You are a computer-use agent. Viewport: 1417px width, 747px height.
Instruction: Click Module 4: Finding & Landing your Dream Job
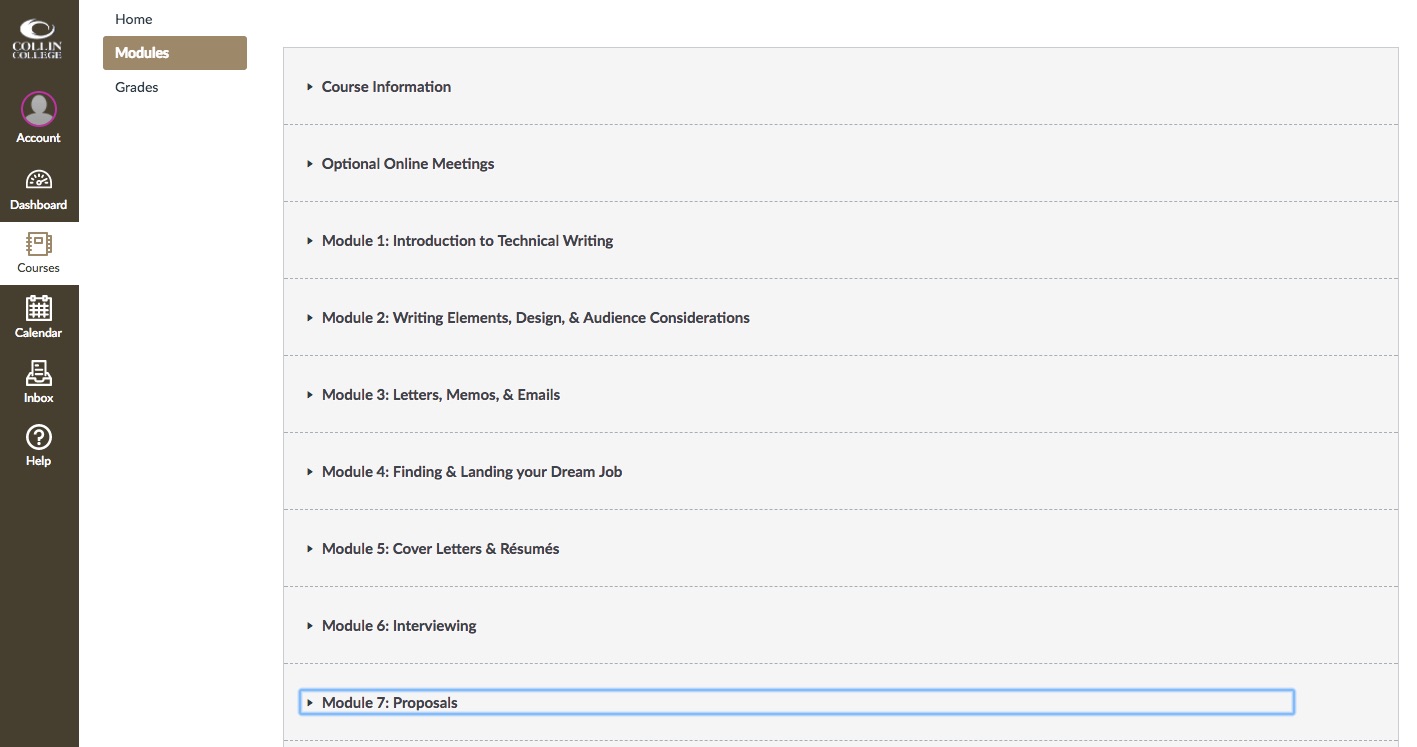471,472
